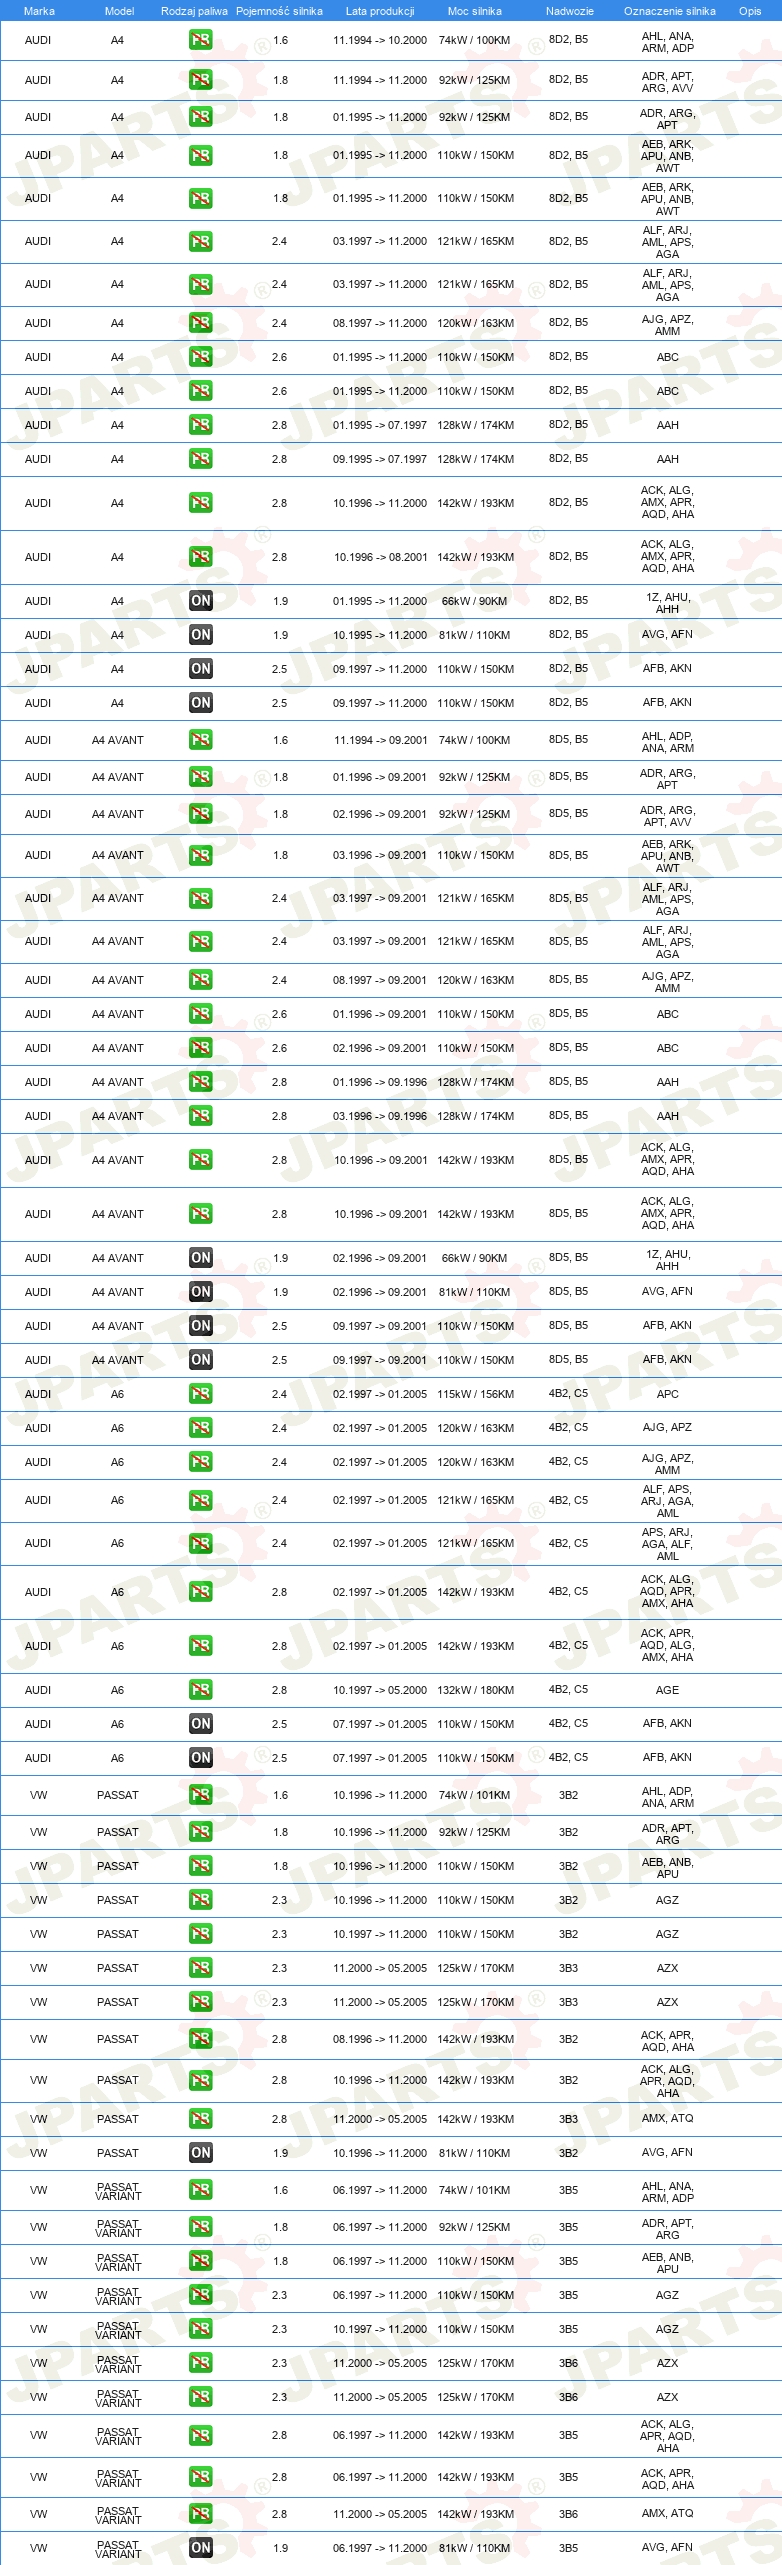Click diesel ON icon in A4 66kW/90KM row
Viewport: 782px width, 2565px height.
coord(200,601)
